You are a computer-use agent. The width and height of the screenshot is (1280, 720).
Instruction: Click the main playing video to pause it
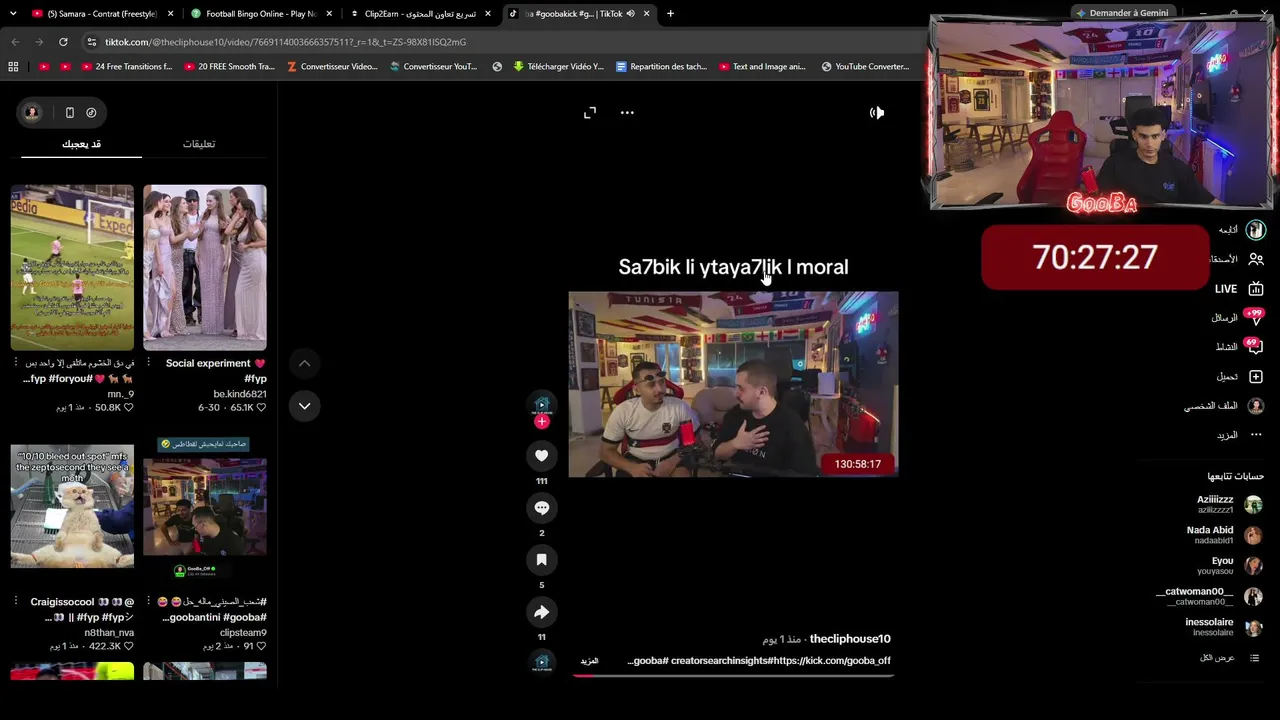(733, 384)
